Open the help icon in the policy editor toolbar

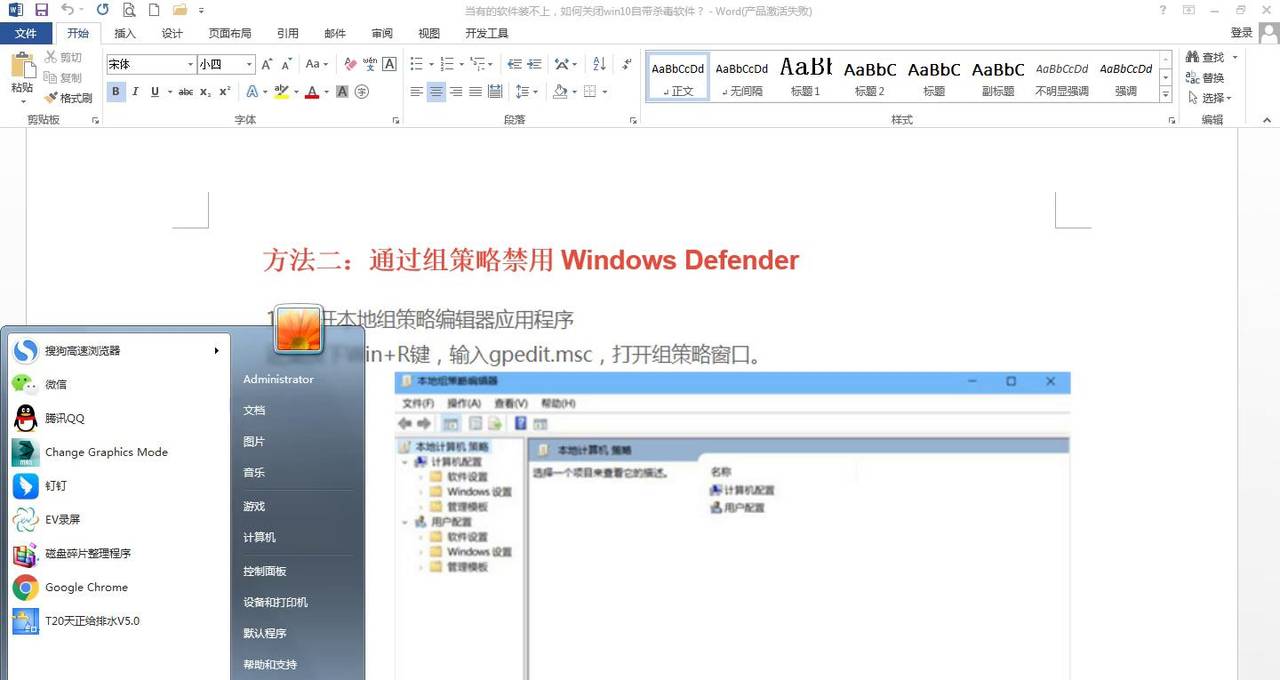(521, 422)
